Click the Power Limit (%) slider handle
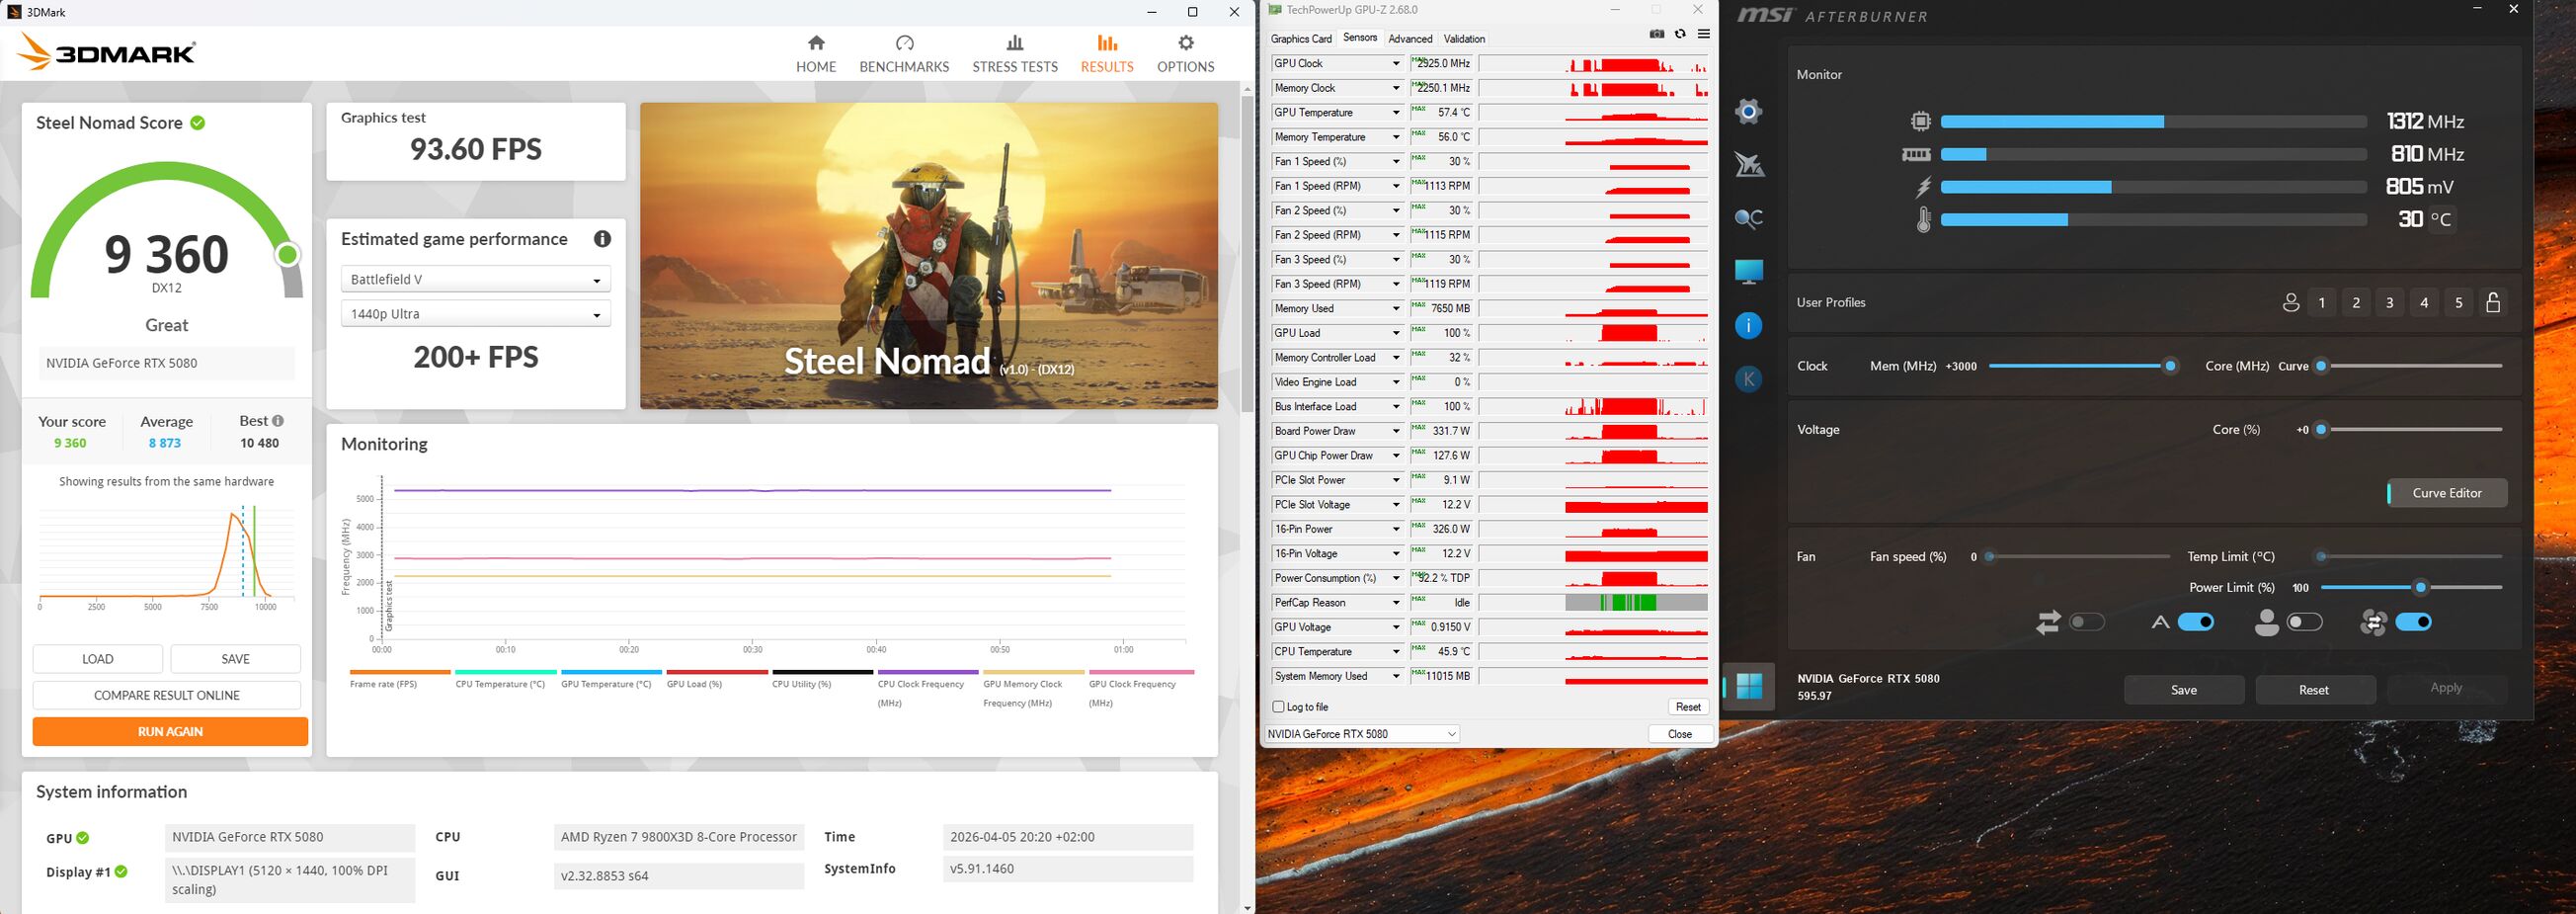Viewport: 2576px width, 914px height. tap(2420, 588)
